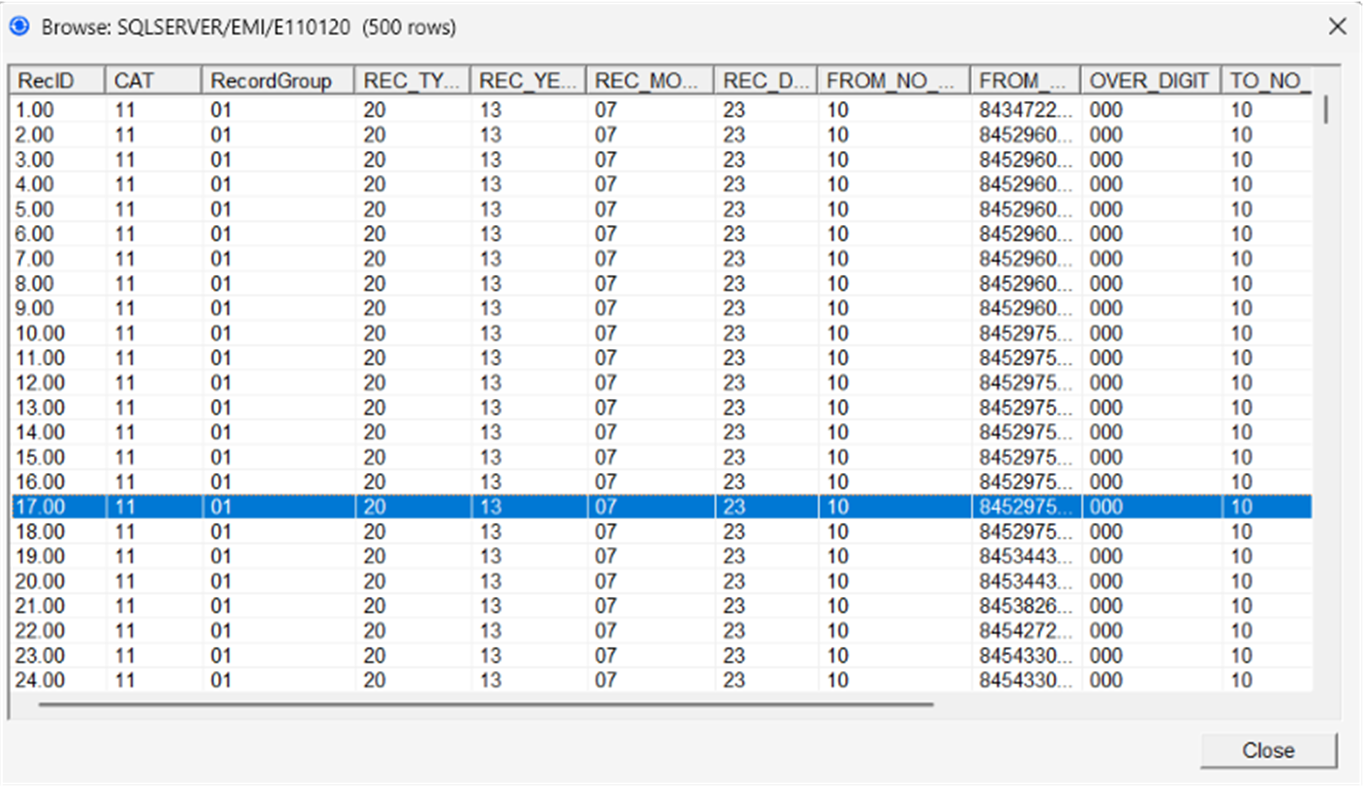Select row with RecID 2.00
The height and width of the screenshot is (787, 1364).
[660, 135]
